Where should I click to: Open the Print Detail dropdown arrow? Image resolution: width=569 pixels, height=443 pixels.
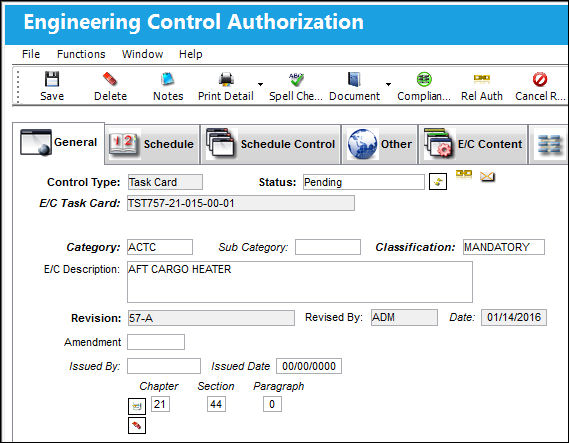coord(260,84)
